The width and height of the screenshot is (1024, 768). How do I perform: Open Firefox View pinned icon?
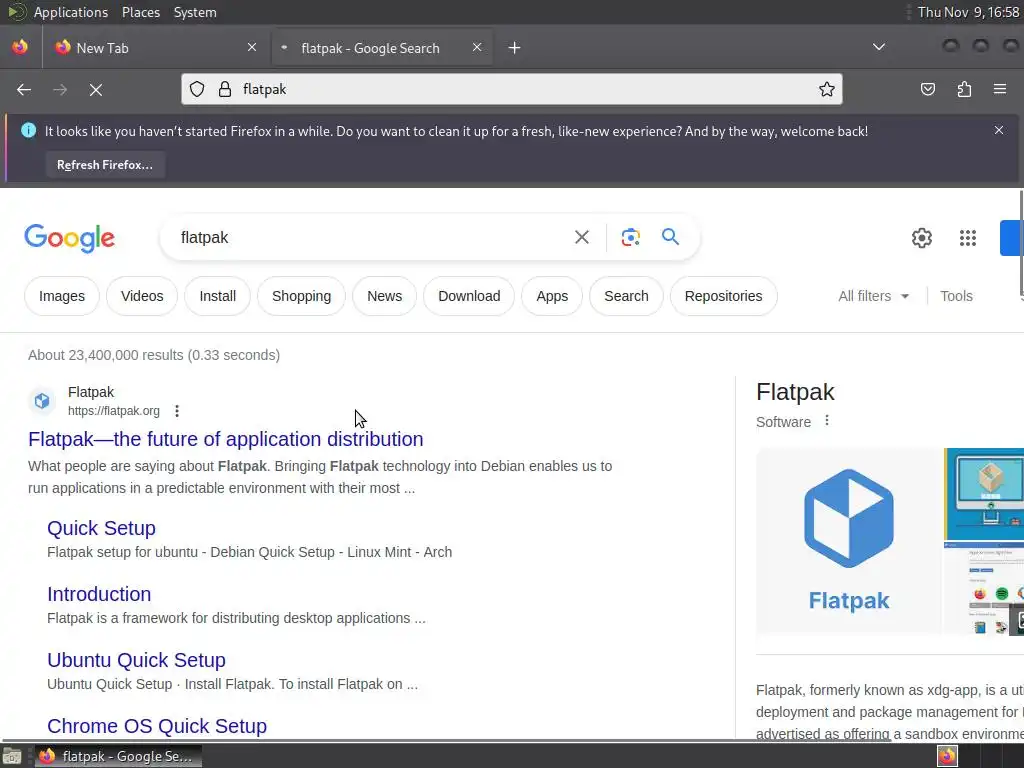(x=20, y=47)
